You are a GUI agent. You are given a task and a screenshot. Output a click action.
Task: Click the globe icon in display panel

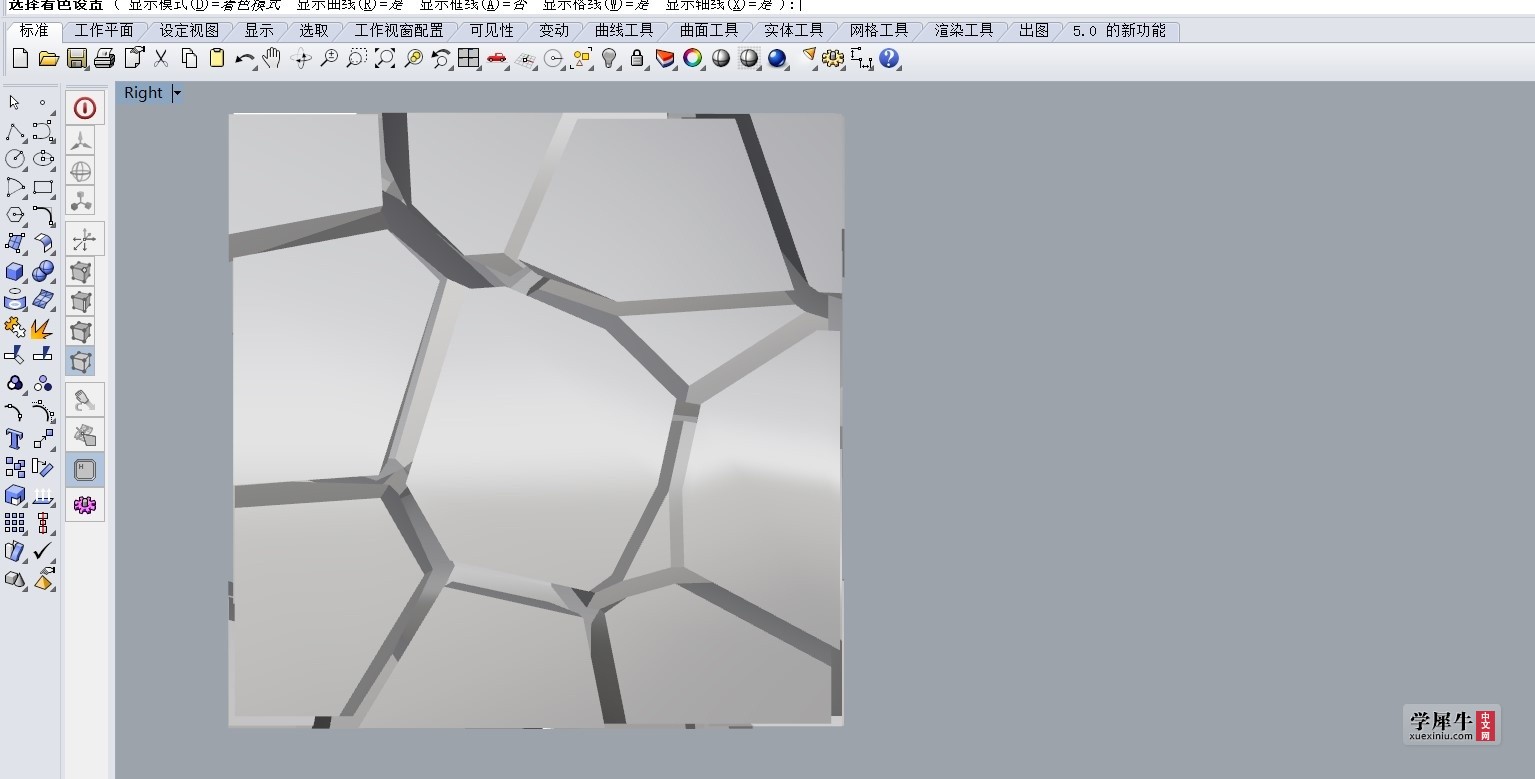81,171
